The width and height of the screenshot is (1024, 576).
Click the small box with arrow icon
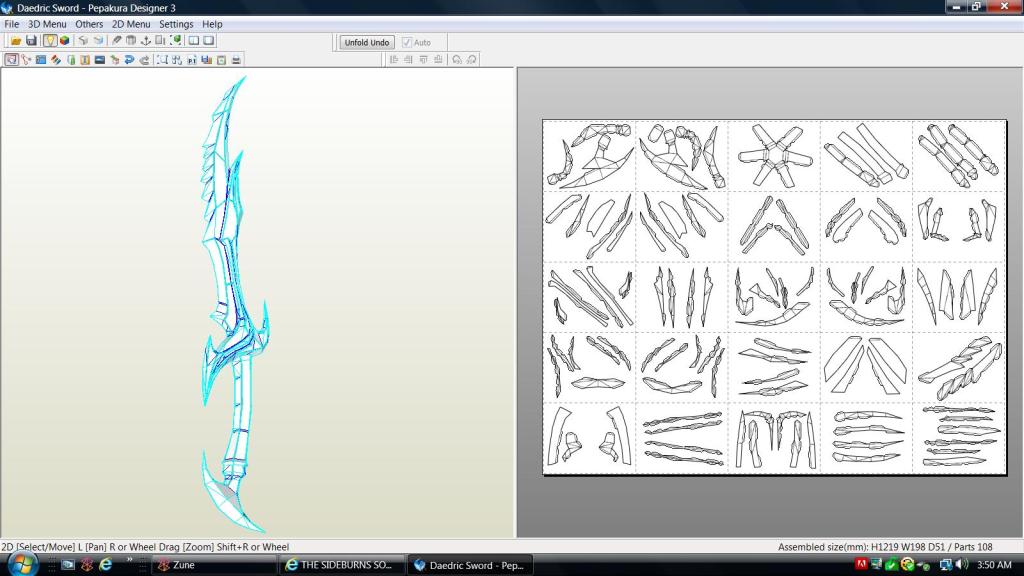[x=115, y=59]
